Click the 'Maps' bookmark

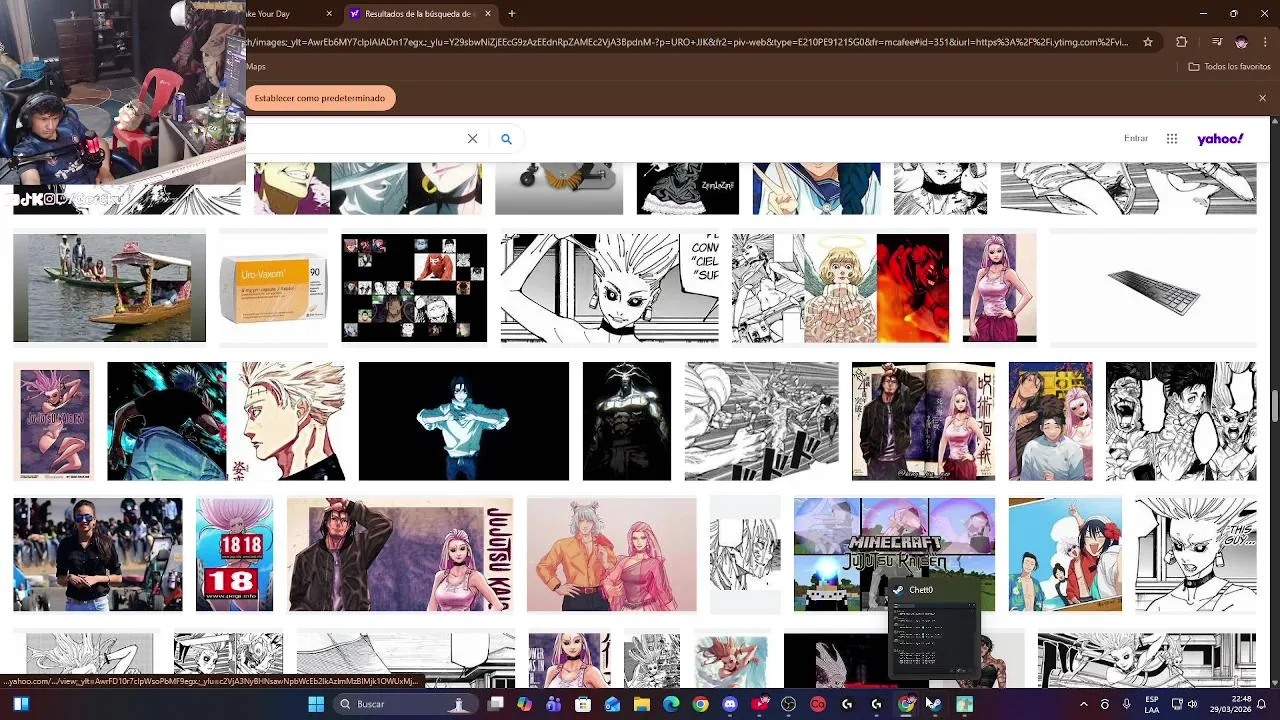click(x=256, y=67)
